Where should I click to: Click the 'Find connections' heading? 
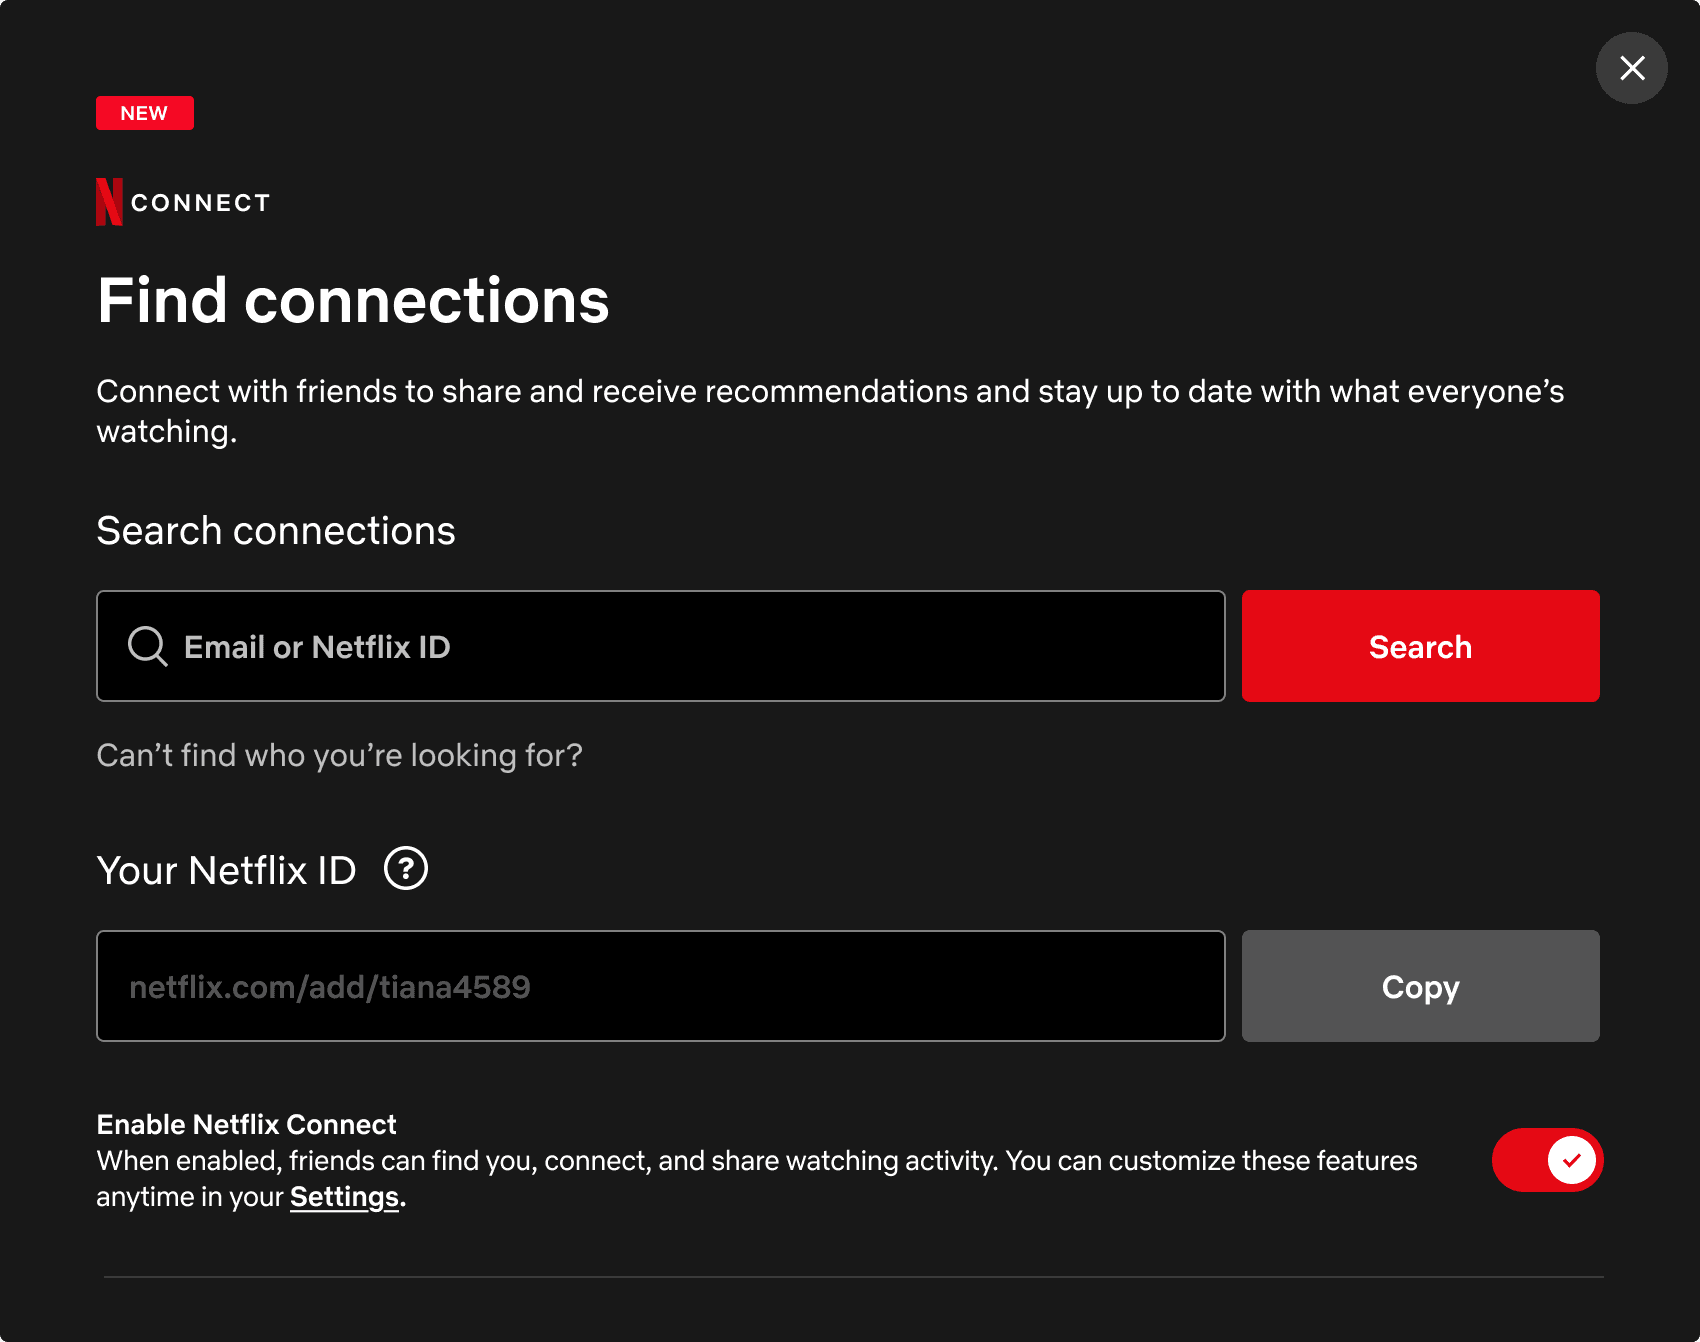[x=353, y=301]
